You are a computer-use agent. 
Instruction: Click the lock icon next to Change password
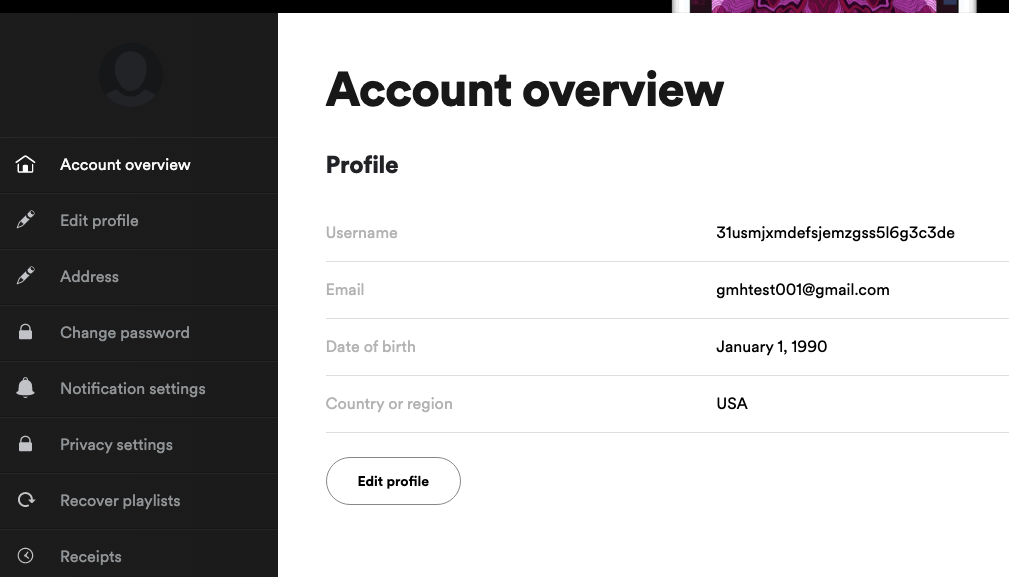[x=26, y=333]
